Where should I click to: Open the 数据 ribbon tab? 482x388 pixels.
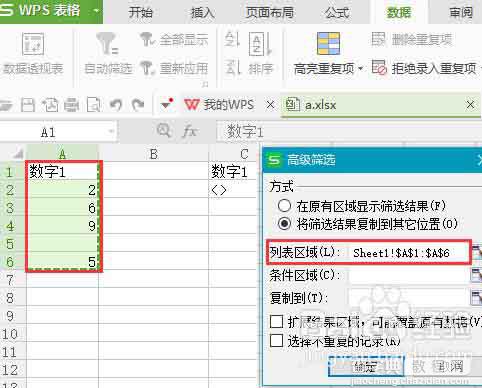pos(399,13)
